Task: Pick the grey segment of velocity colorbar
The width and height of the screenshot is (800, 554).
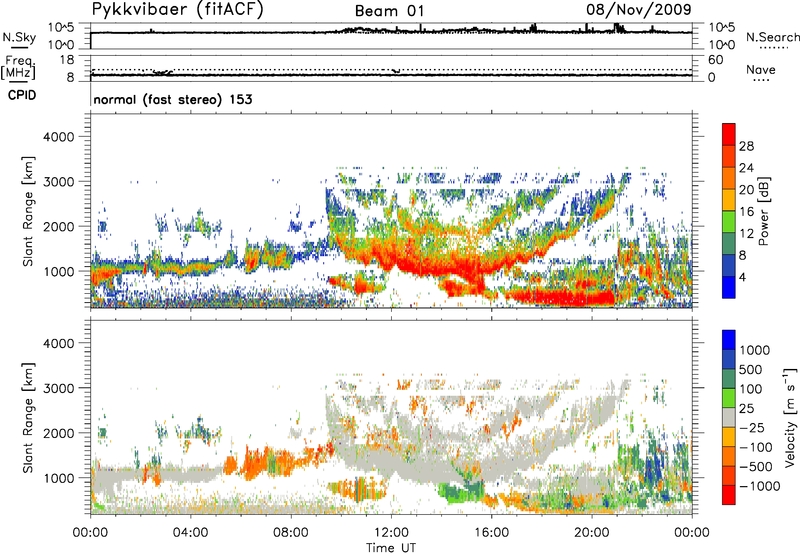Action: pos(729,418)
